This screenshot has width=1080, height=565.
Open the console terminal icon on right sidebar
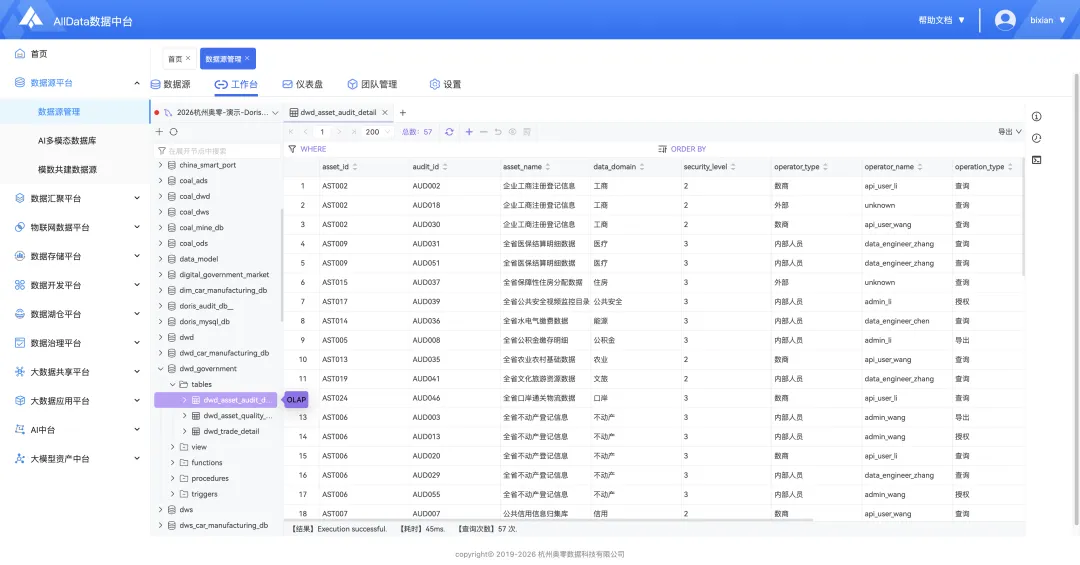(x=1037, y=161)
